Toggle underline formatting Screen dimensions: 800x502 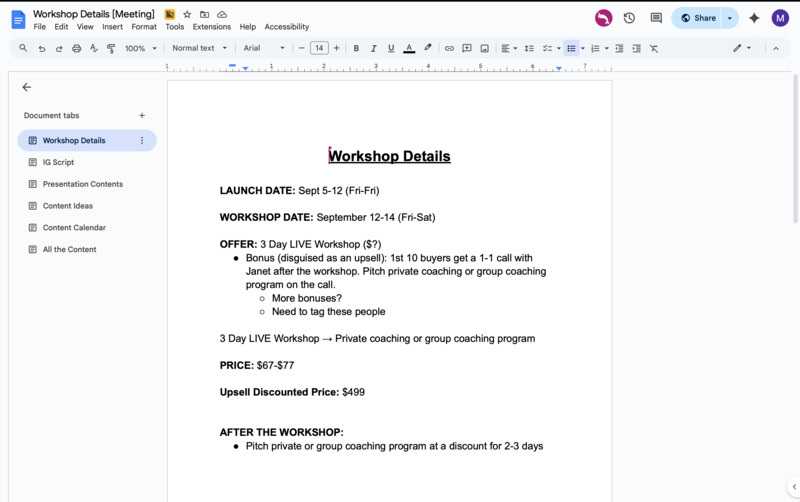click(391, 48)
